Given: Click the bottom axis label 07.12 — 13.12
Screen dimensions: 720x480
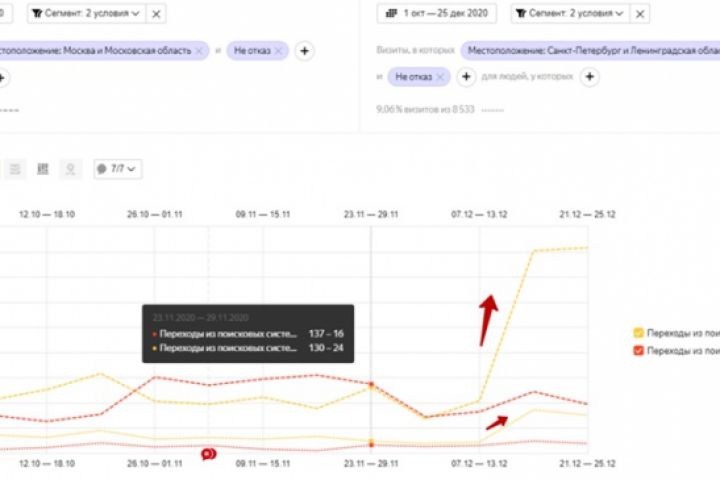Looking at the screenshot, I should 479,463.
